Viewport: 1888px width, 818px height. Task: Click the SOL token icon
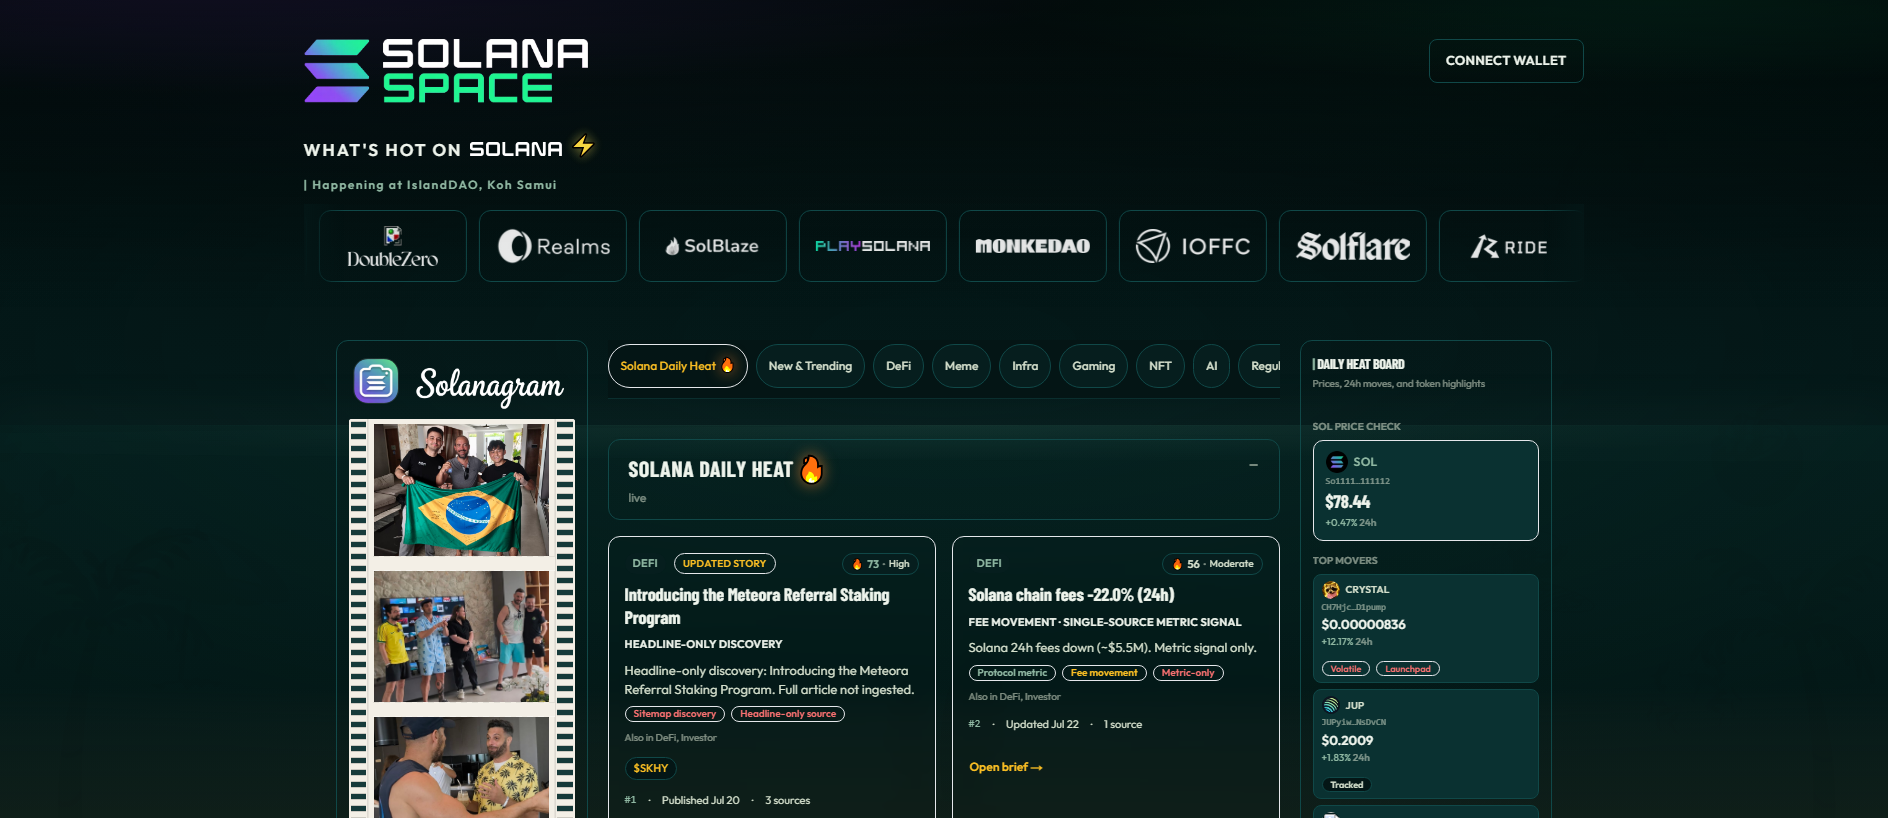1337,462
